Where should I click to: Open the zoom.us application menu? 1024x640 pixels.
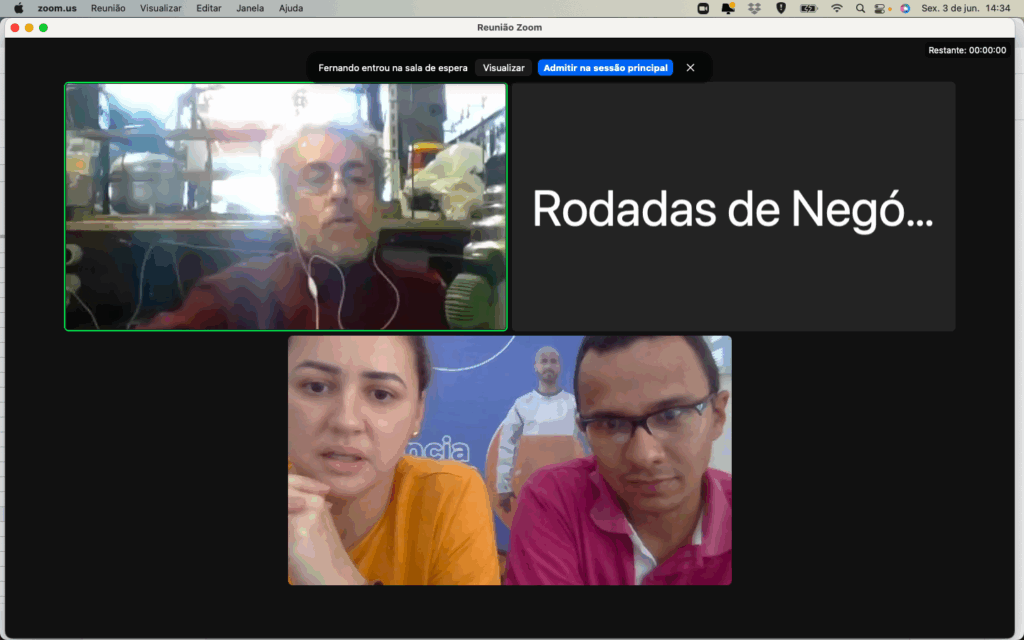(x=57, y=8)
